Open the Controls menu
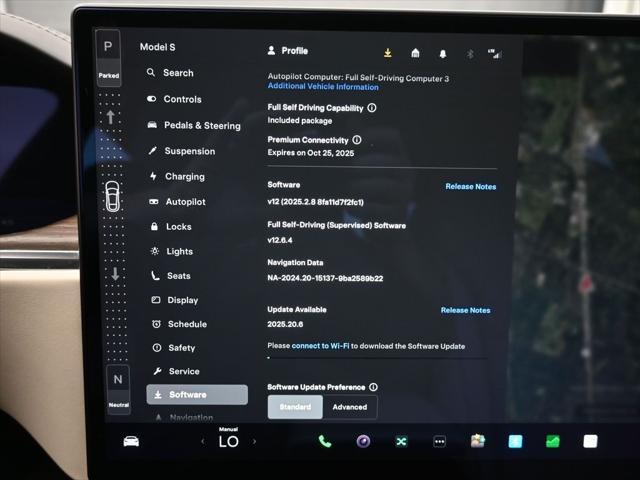The width and height of the screenshot is (640, 480). pos(174,99)
